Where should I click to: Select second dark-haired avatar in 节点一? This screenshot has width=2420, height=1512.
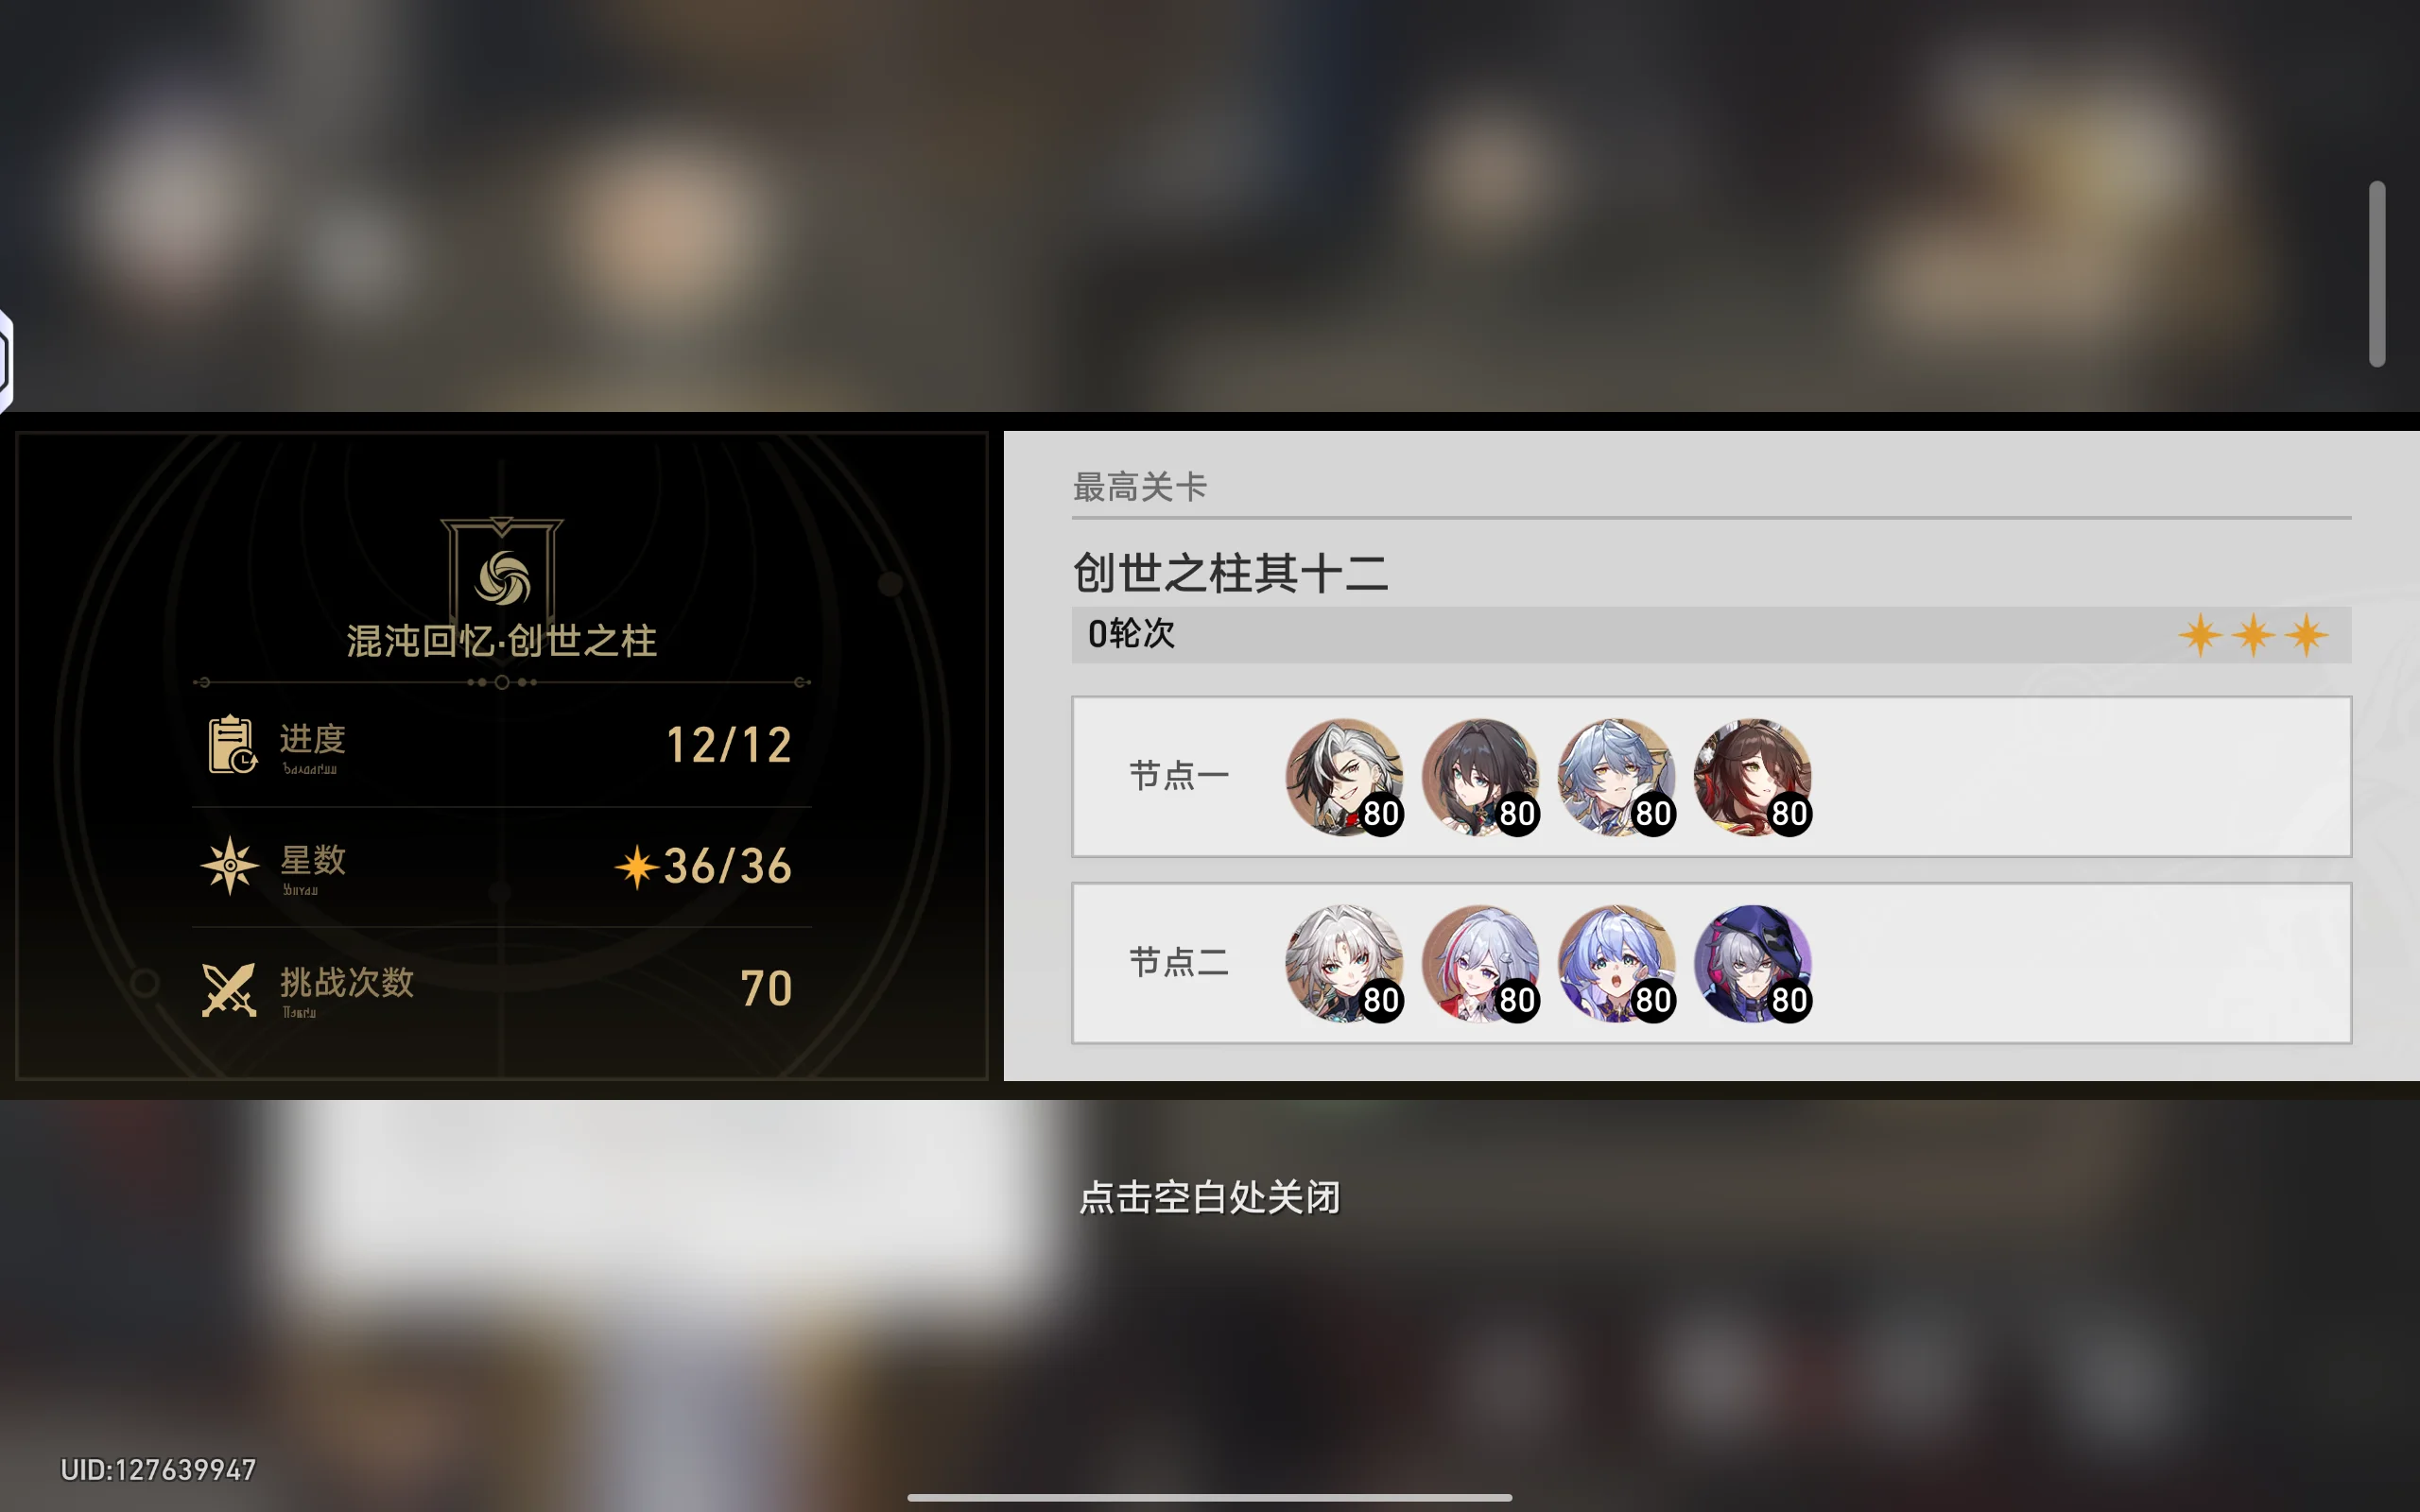coord(1480,777)
